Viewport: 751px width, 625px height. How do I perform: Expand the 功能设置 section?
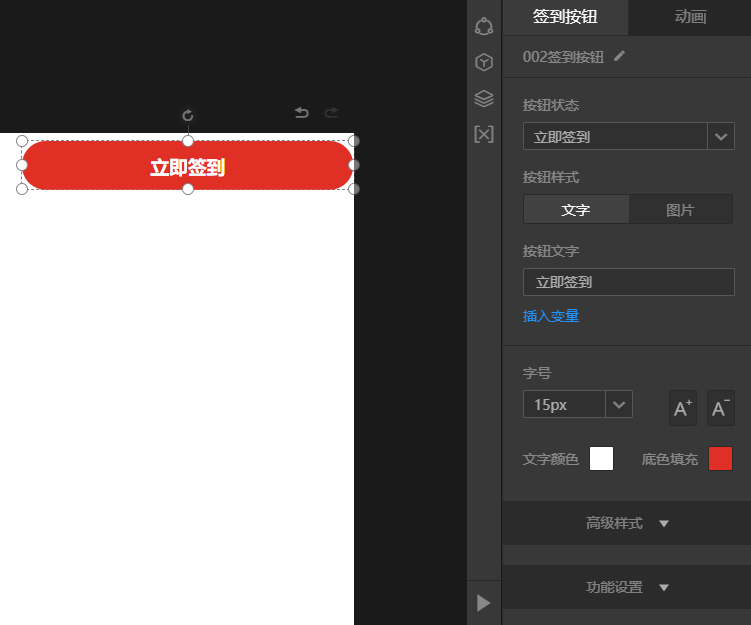click(x=626, y=587)
